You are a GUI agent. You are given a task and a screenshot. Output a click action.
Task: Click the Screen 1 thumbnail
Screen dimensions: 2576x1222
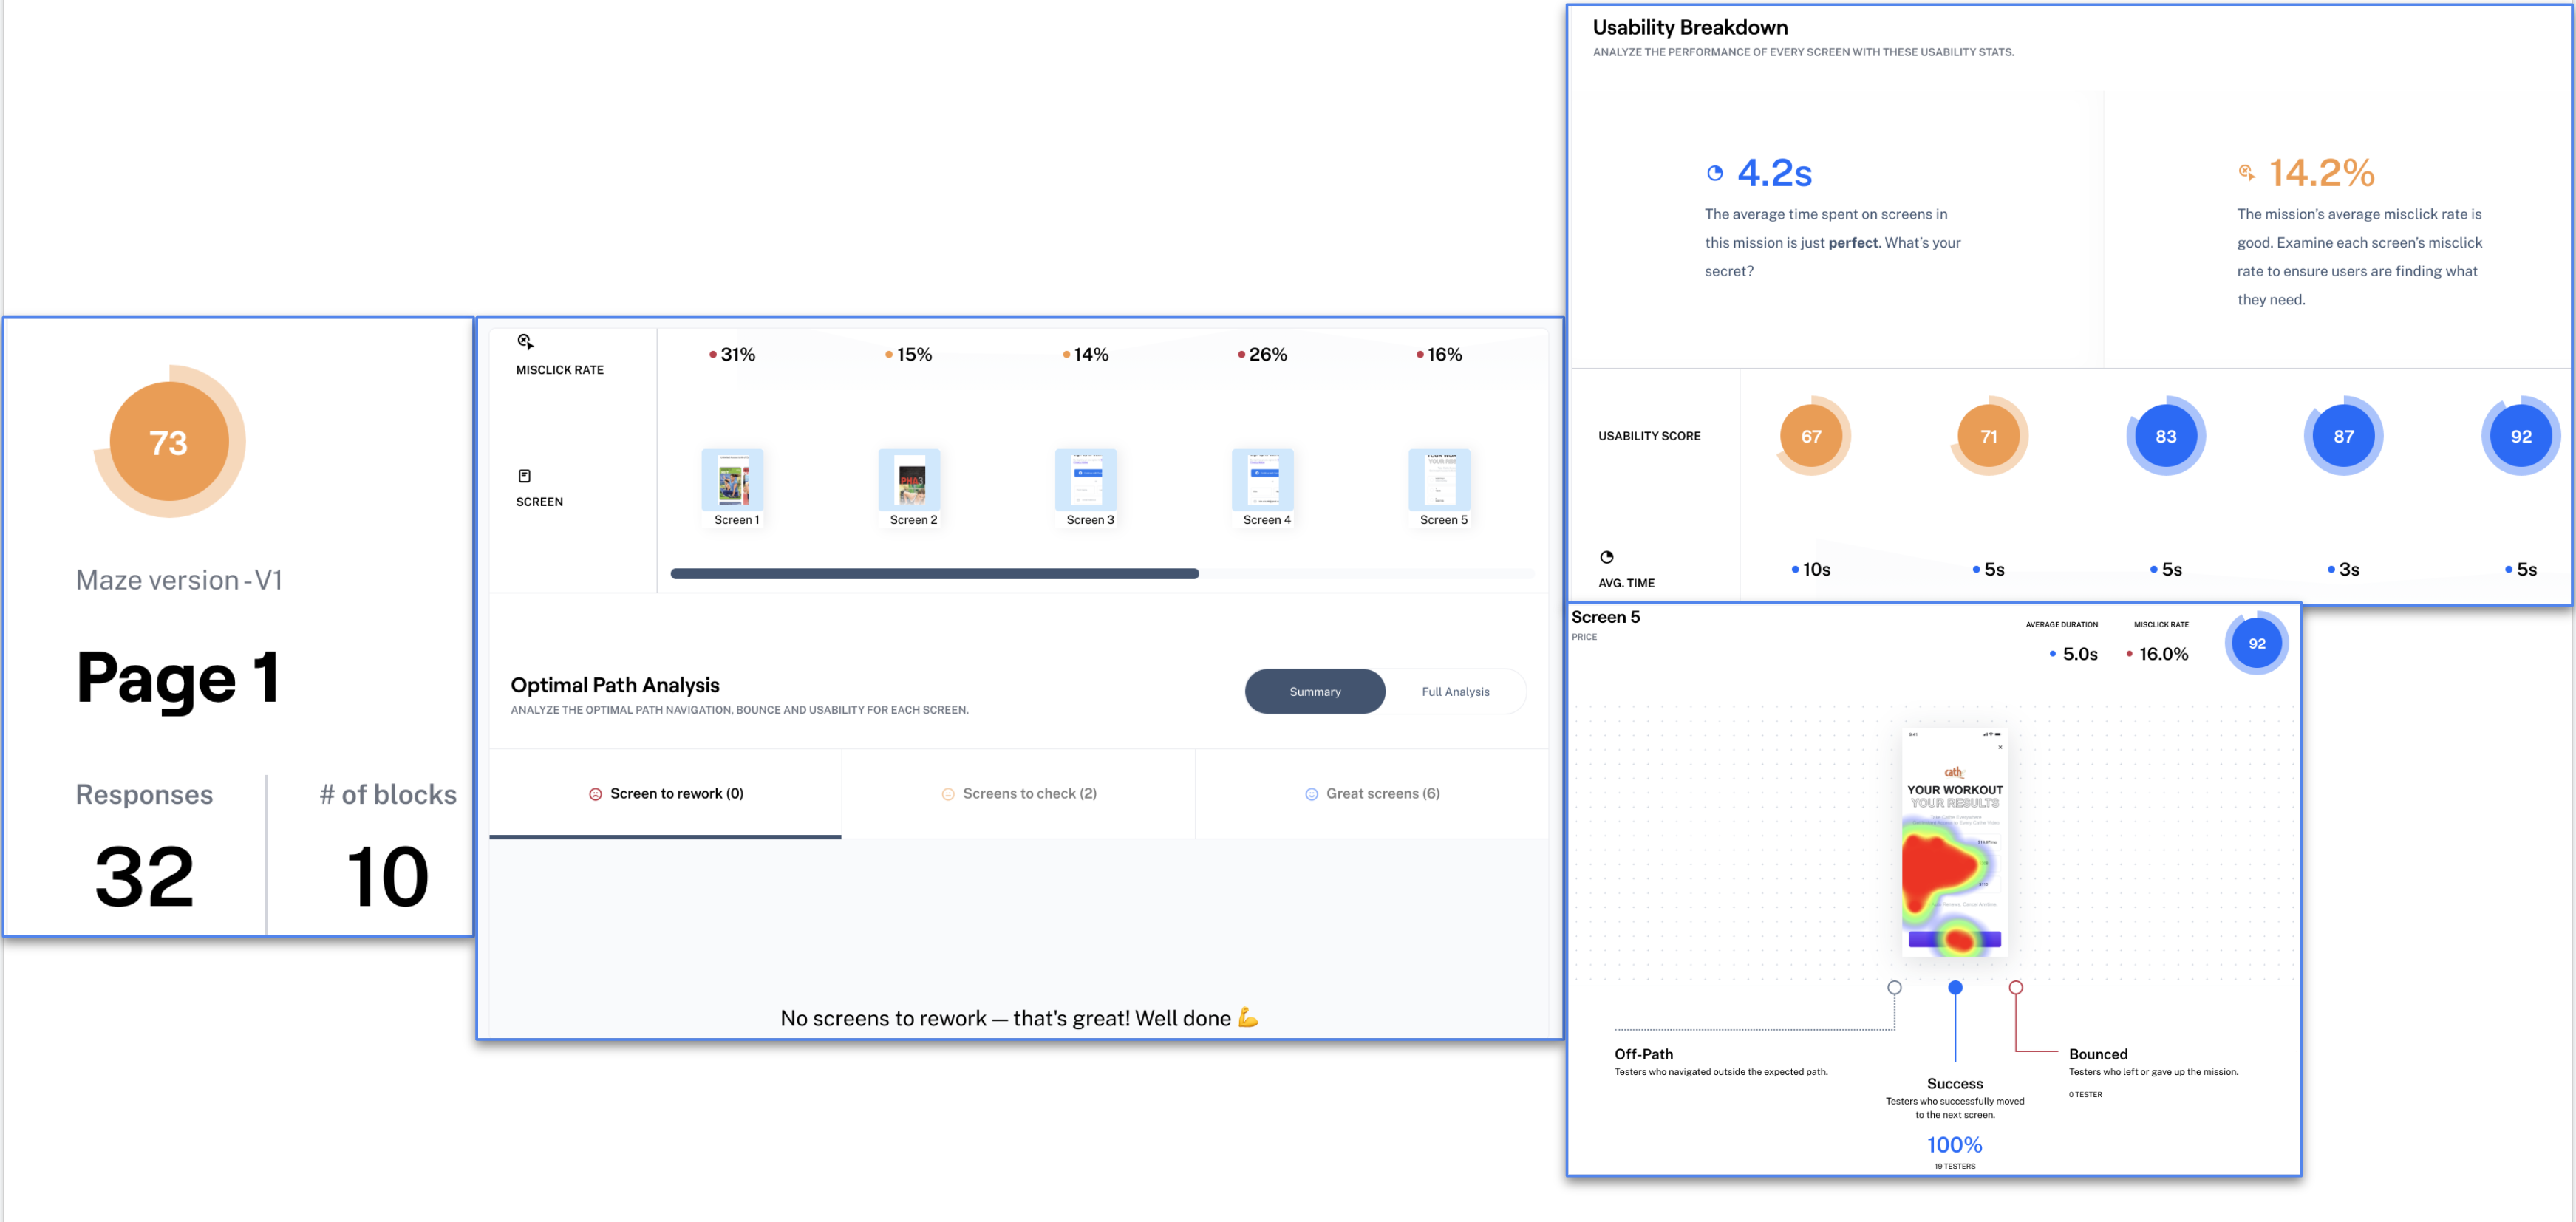(x=732, y=480)
